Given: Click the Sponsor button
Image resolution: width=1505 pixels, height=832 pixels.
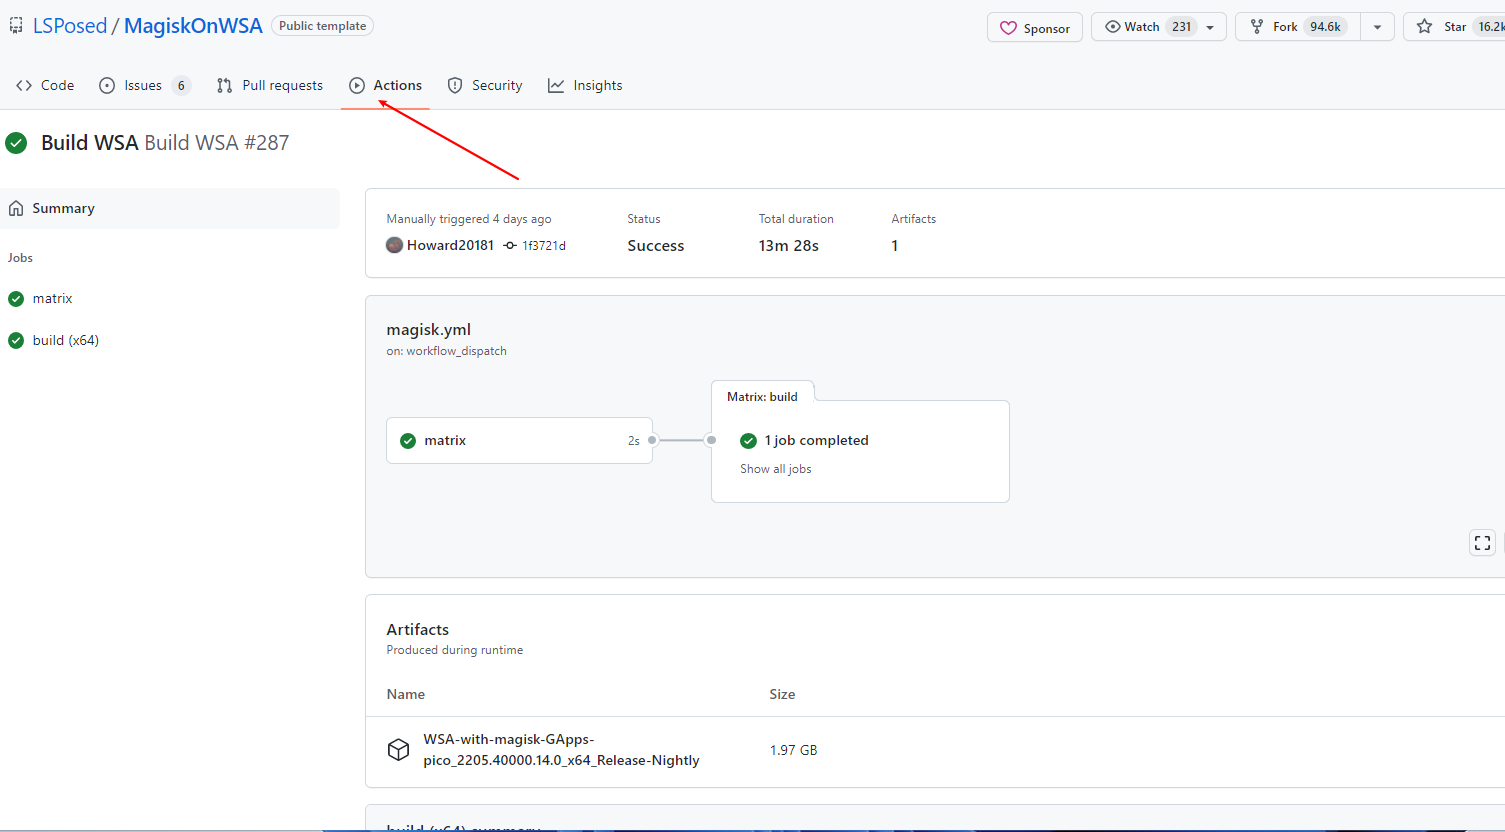Looking at the screenshot, I should (x=1035, y=28).
